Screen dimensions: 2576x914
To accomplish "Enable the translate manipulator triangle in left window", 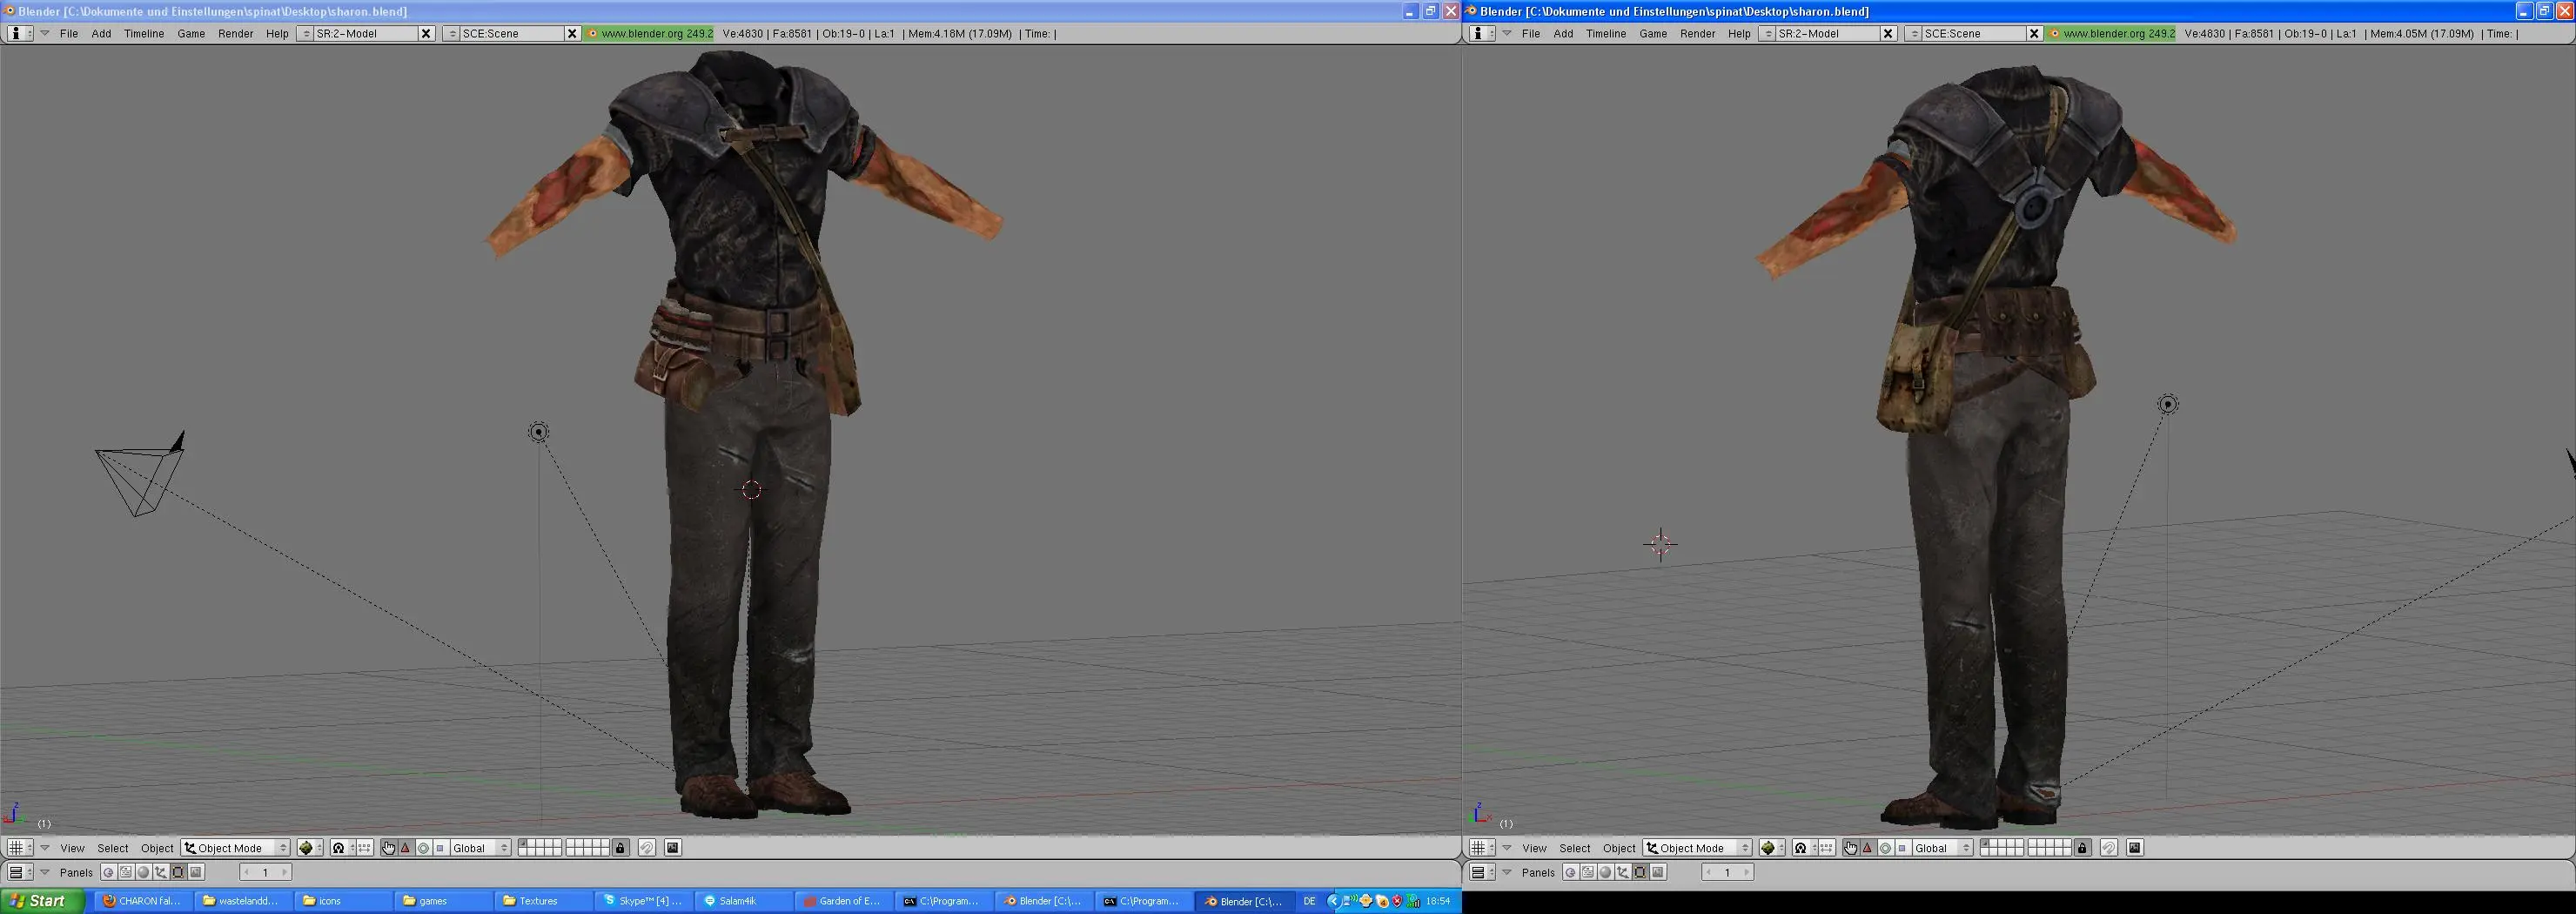I will point(405,848).
